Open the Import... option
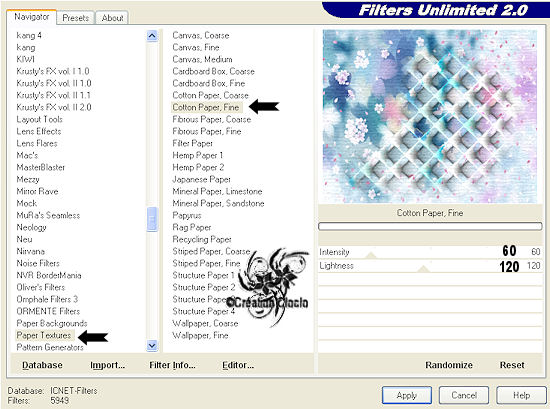 (108, 365)
